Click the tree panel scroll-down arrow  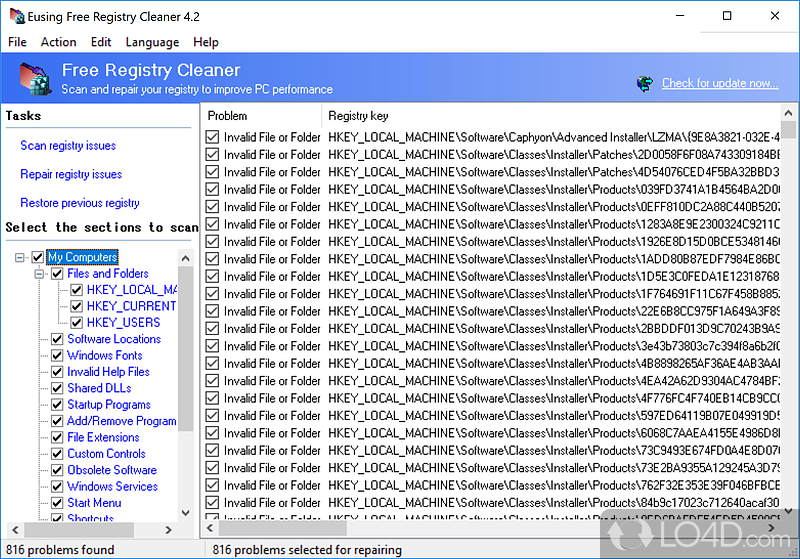185,512
